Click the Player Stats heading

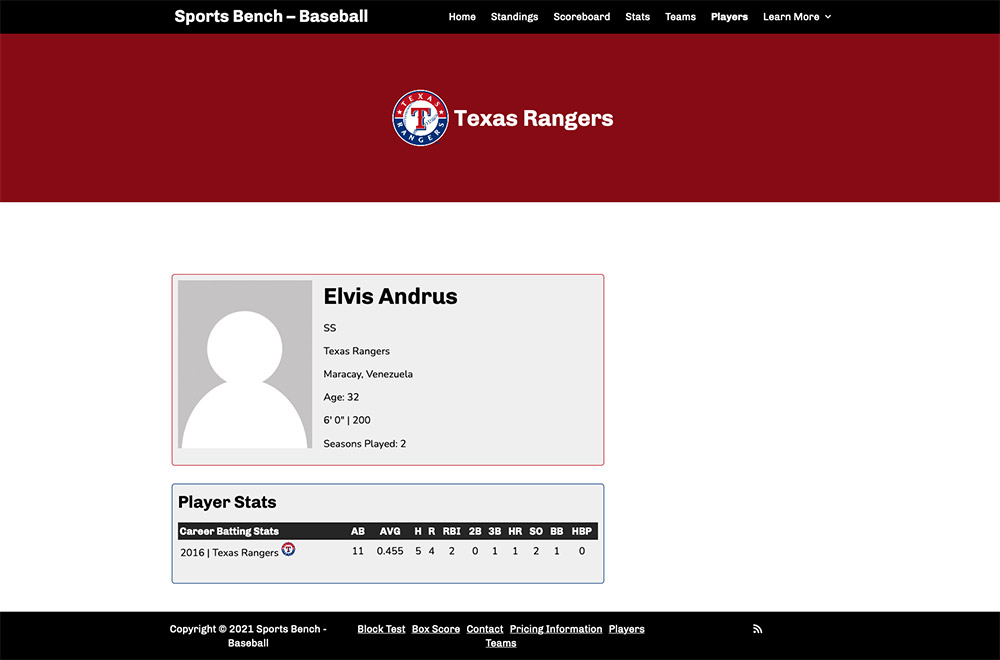[x=227, y=502]
